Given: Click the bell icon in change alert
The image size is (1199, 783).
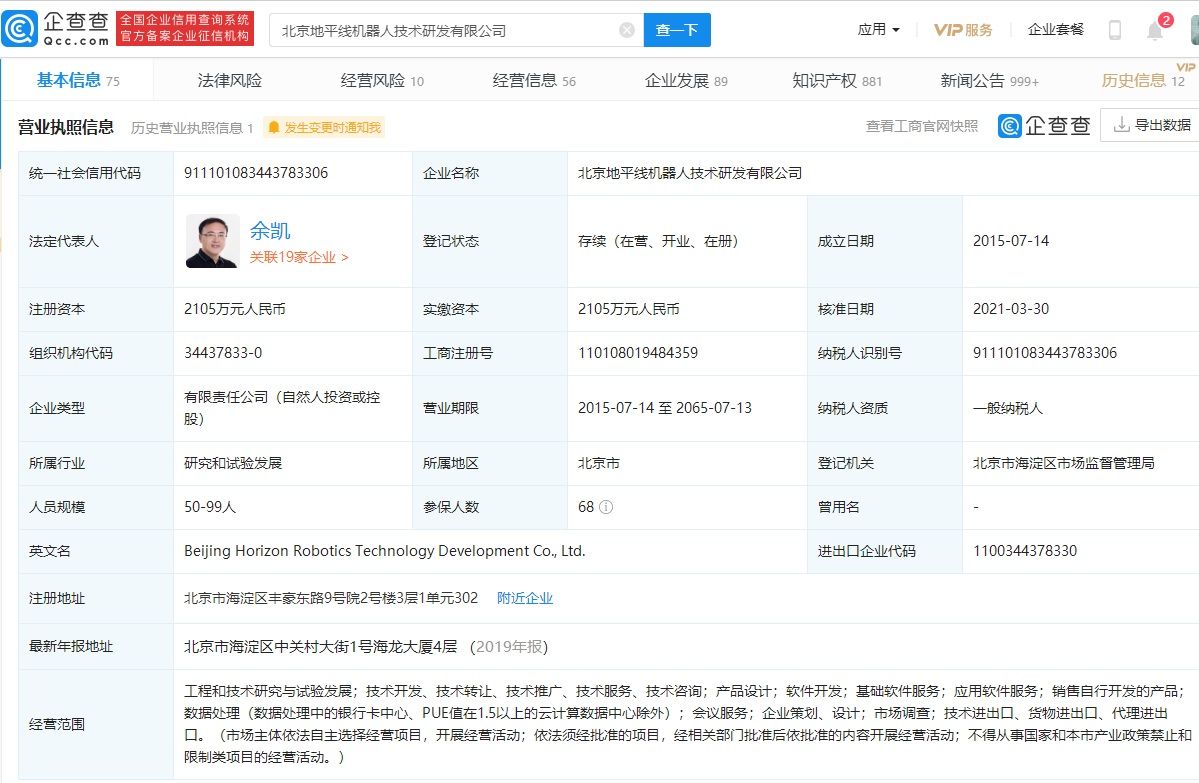Looking at the screenshot, I should (274, 128).
